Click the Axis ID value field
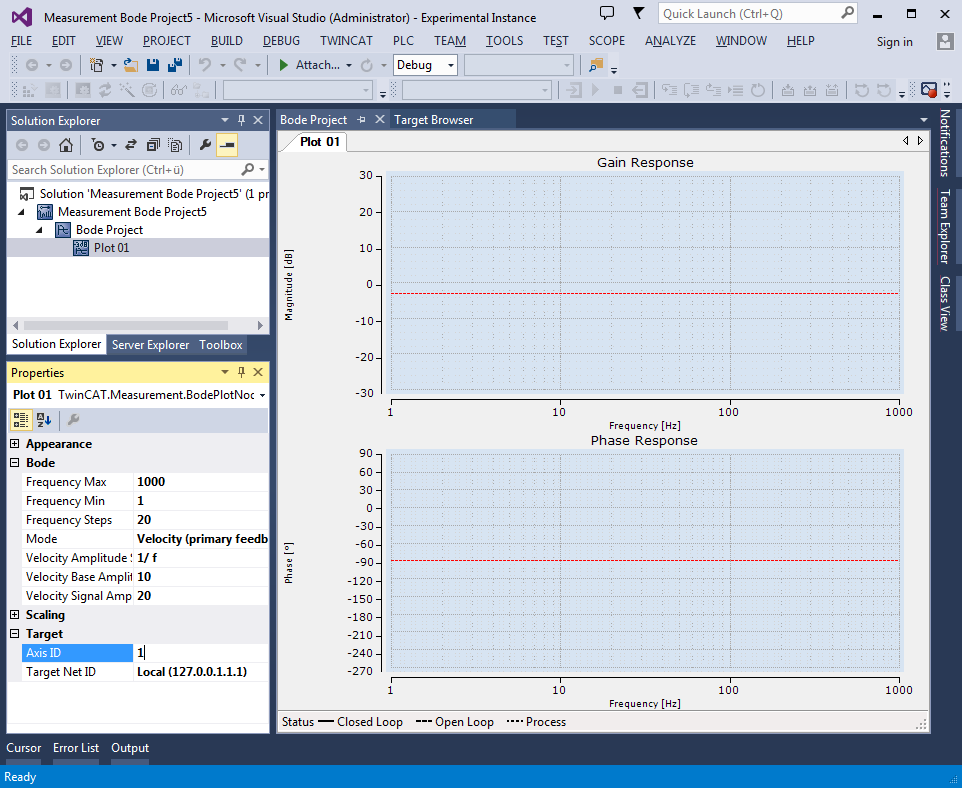 201,653
